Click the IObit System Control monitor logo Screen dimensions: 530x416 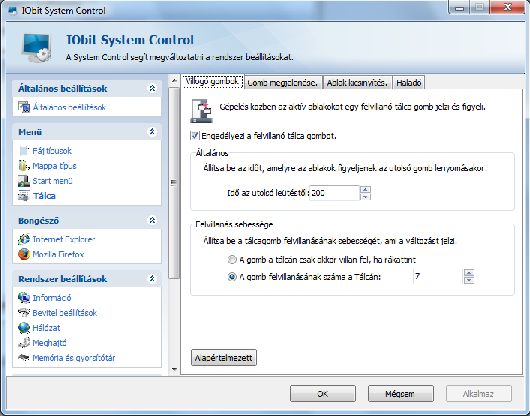[36, 47]
